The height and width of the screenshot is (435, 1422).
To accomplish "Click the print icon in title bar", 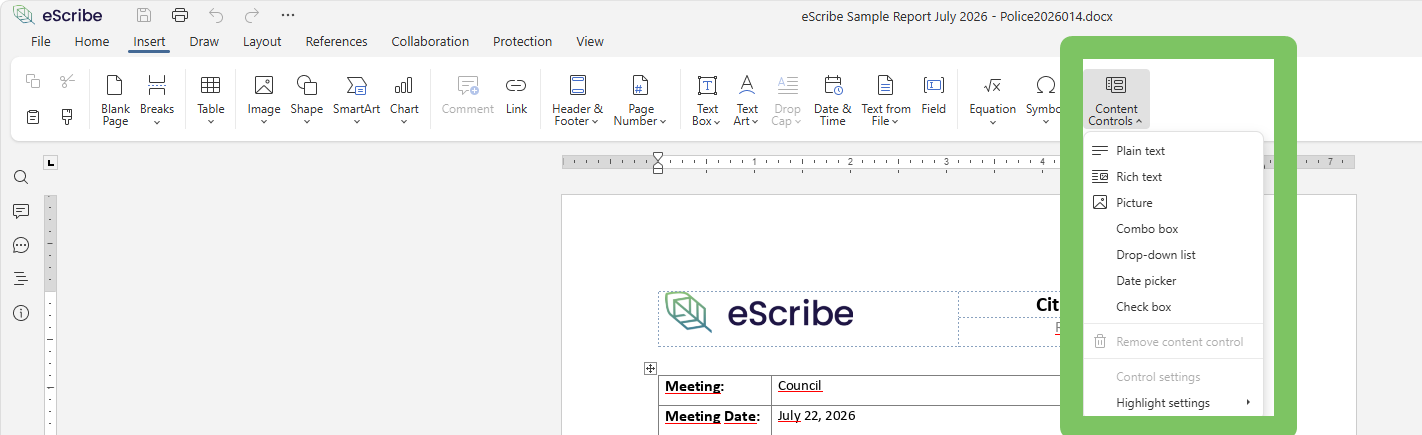I will 180,15.
